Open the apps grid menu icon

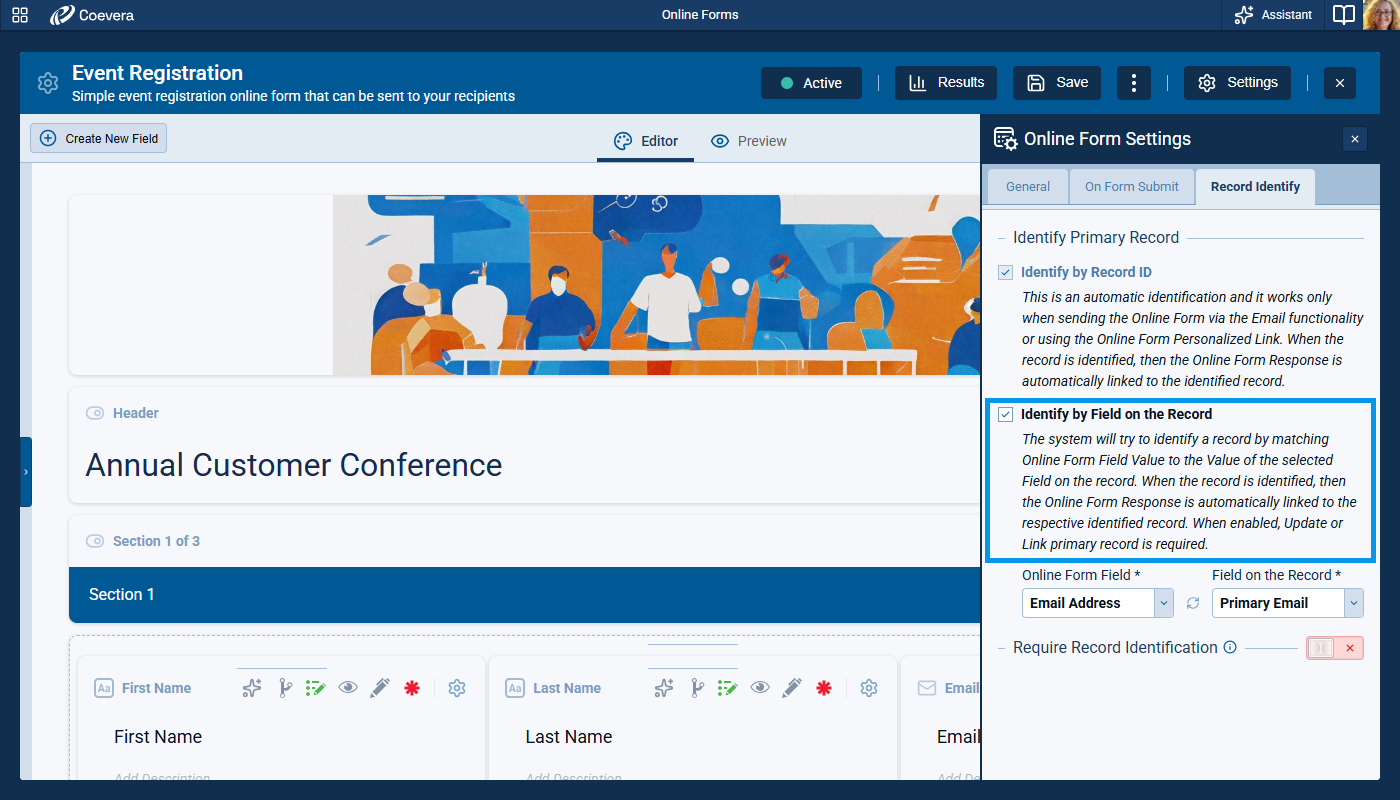click(20, 15)
